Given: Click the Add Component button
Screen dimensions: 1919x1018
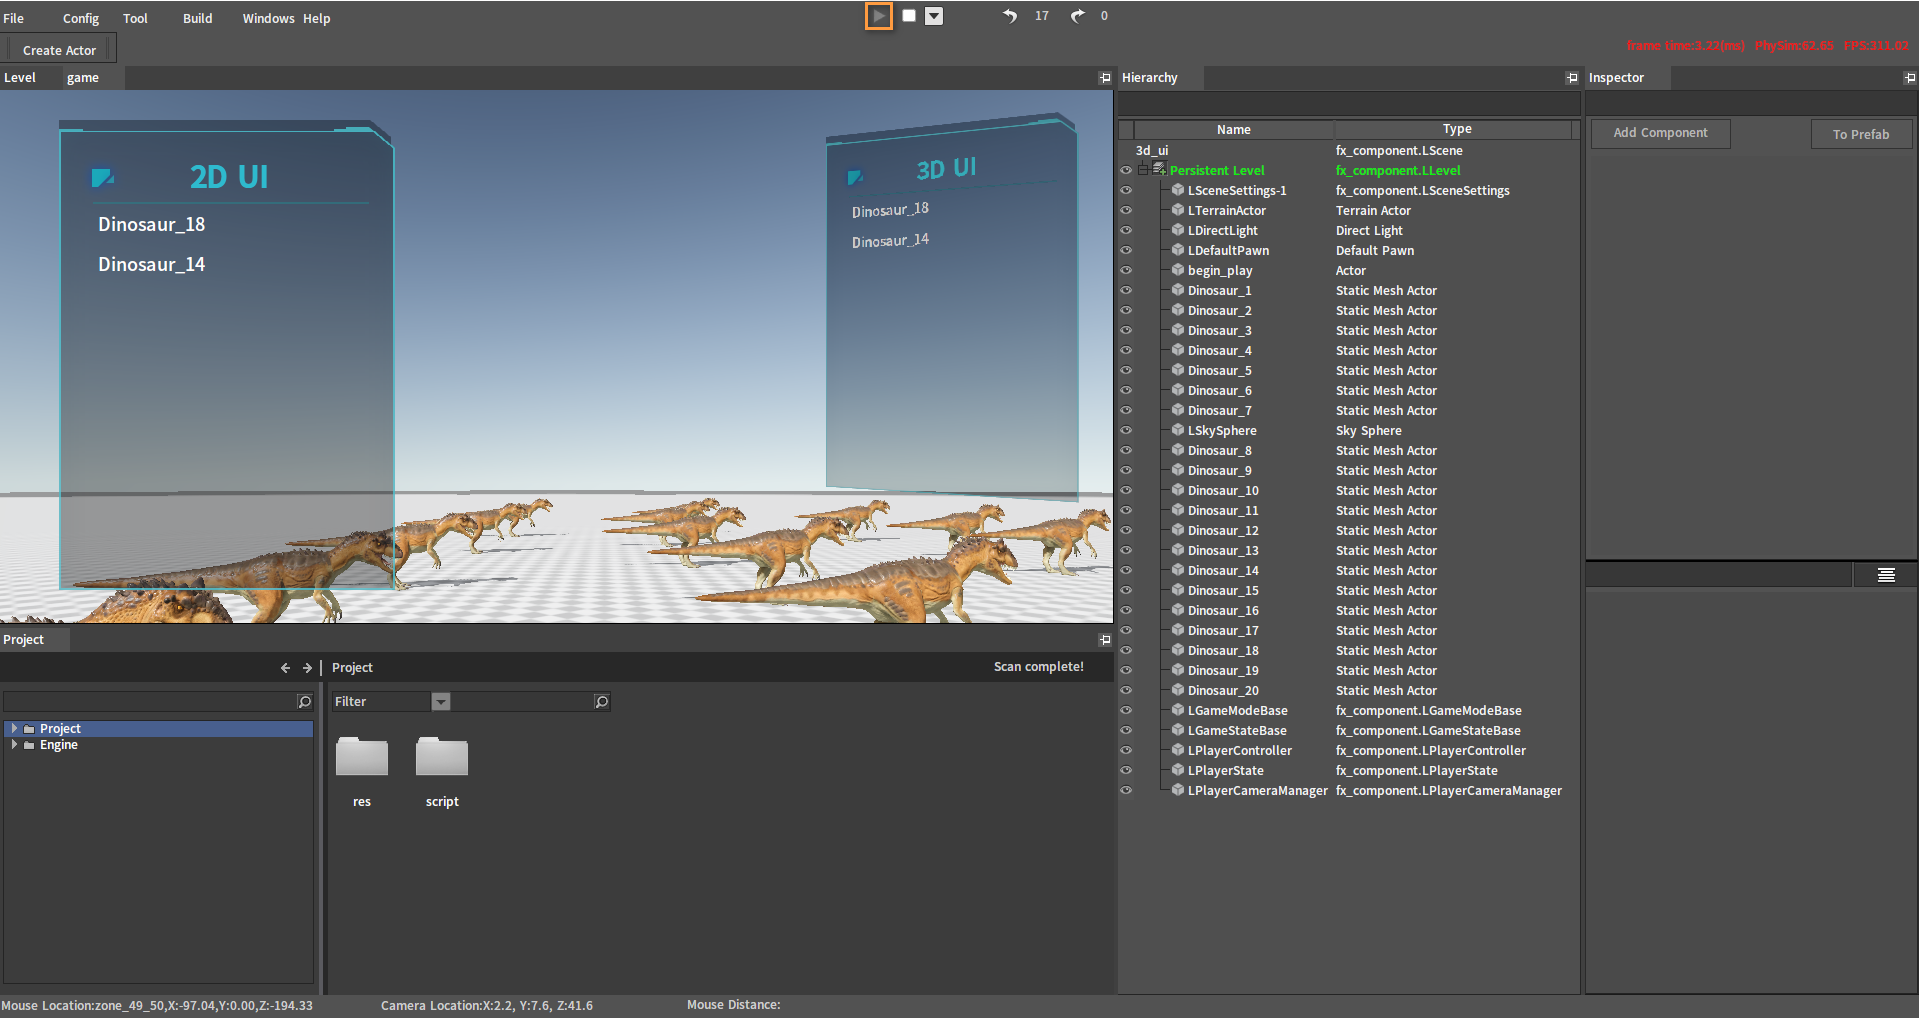Looking at the screenshot, I should [1660, 133].
